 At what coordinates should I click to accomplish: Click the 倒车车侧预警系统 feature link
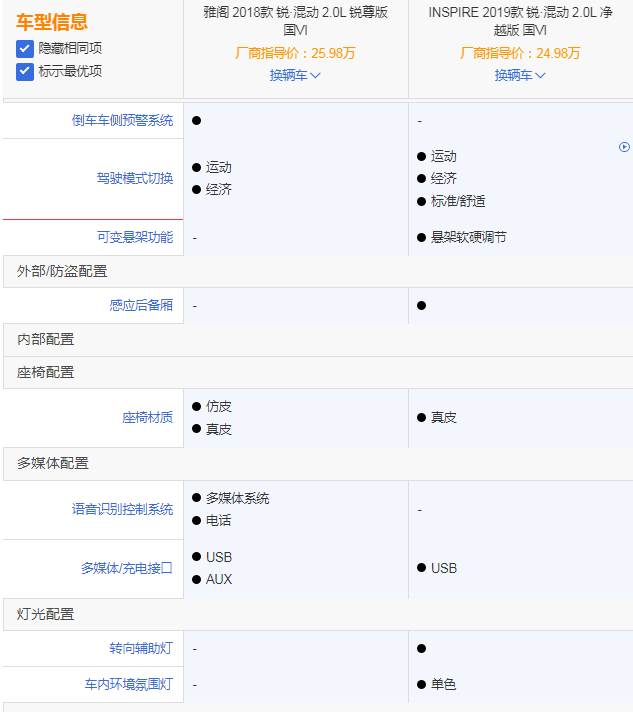click(x=122, y=120)
